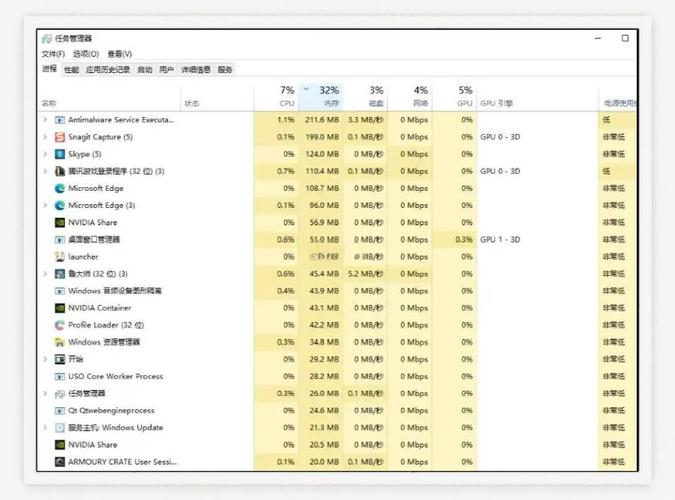Click the GPU 1 - 3D engine cell
675x500 pixels.
pyautogui.click(x=500, y=239)
